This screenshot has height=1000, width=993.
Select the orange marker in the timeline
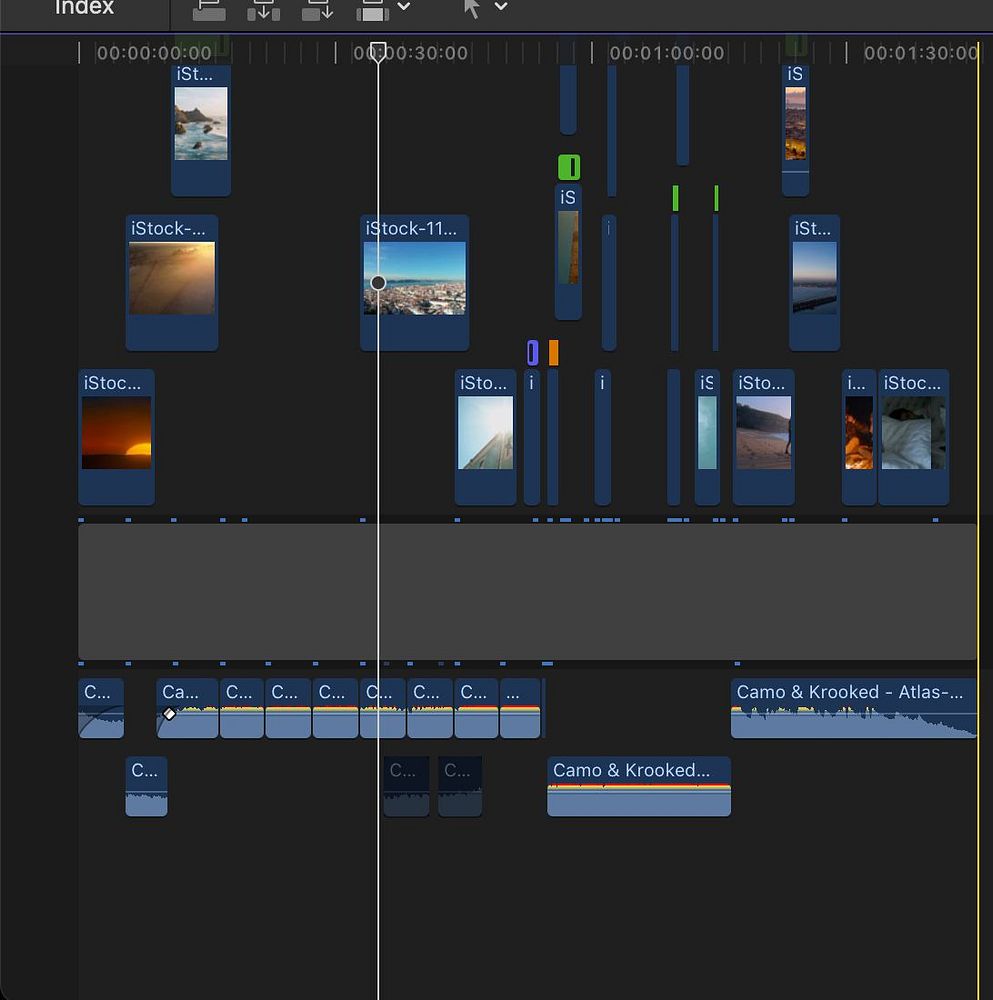(554, 353)
